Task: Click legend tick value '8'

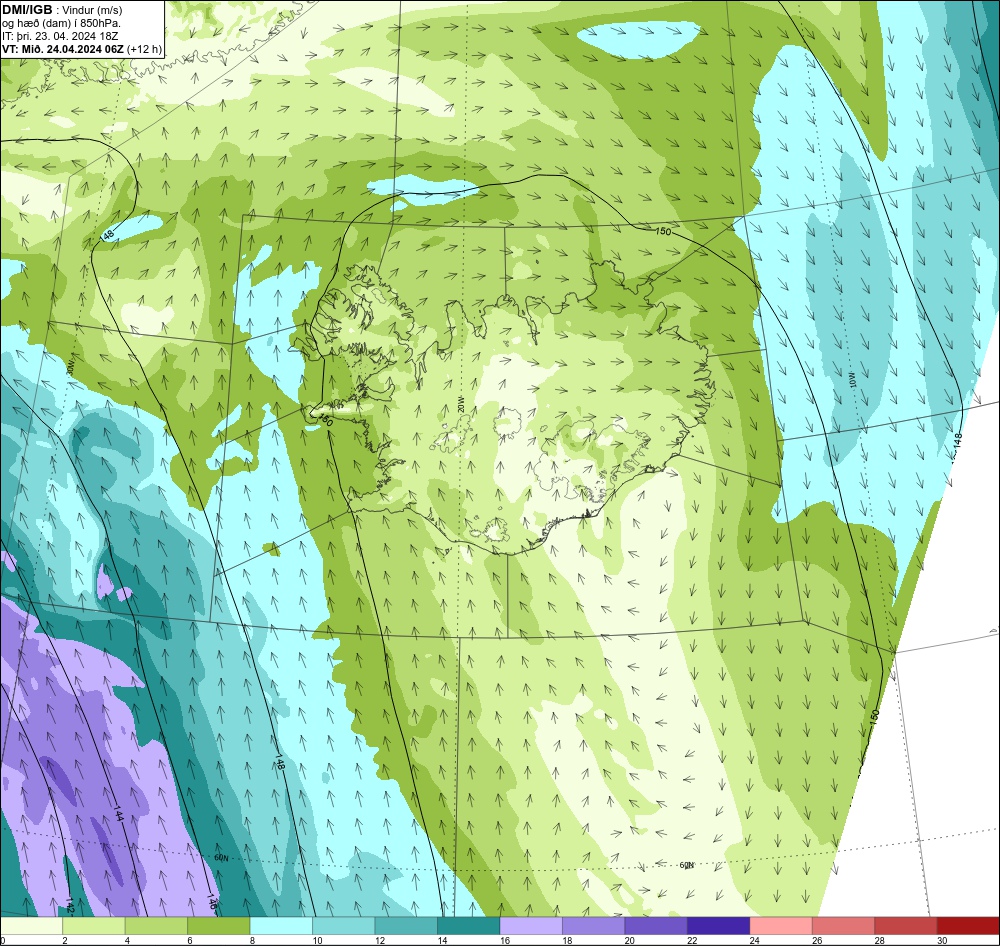Action: click(252, 940)
